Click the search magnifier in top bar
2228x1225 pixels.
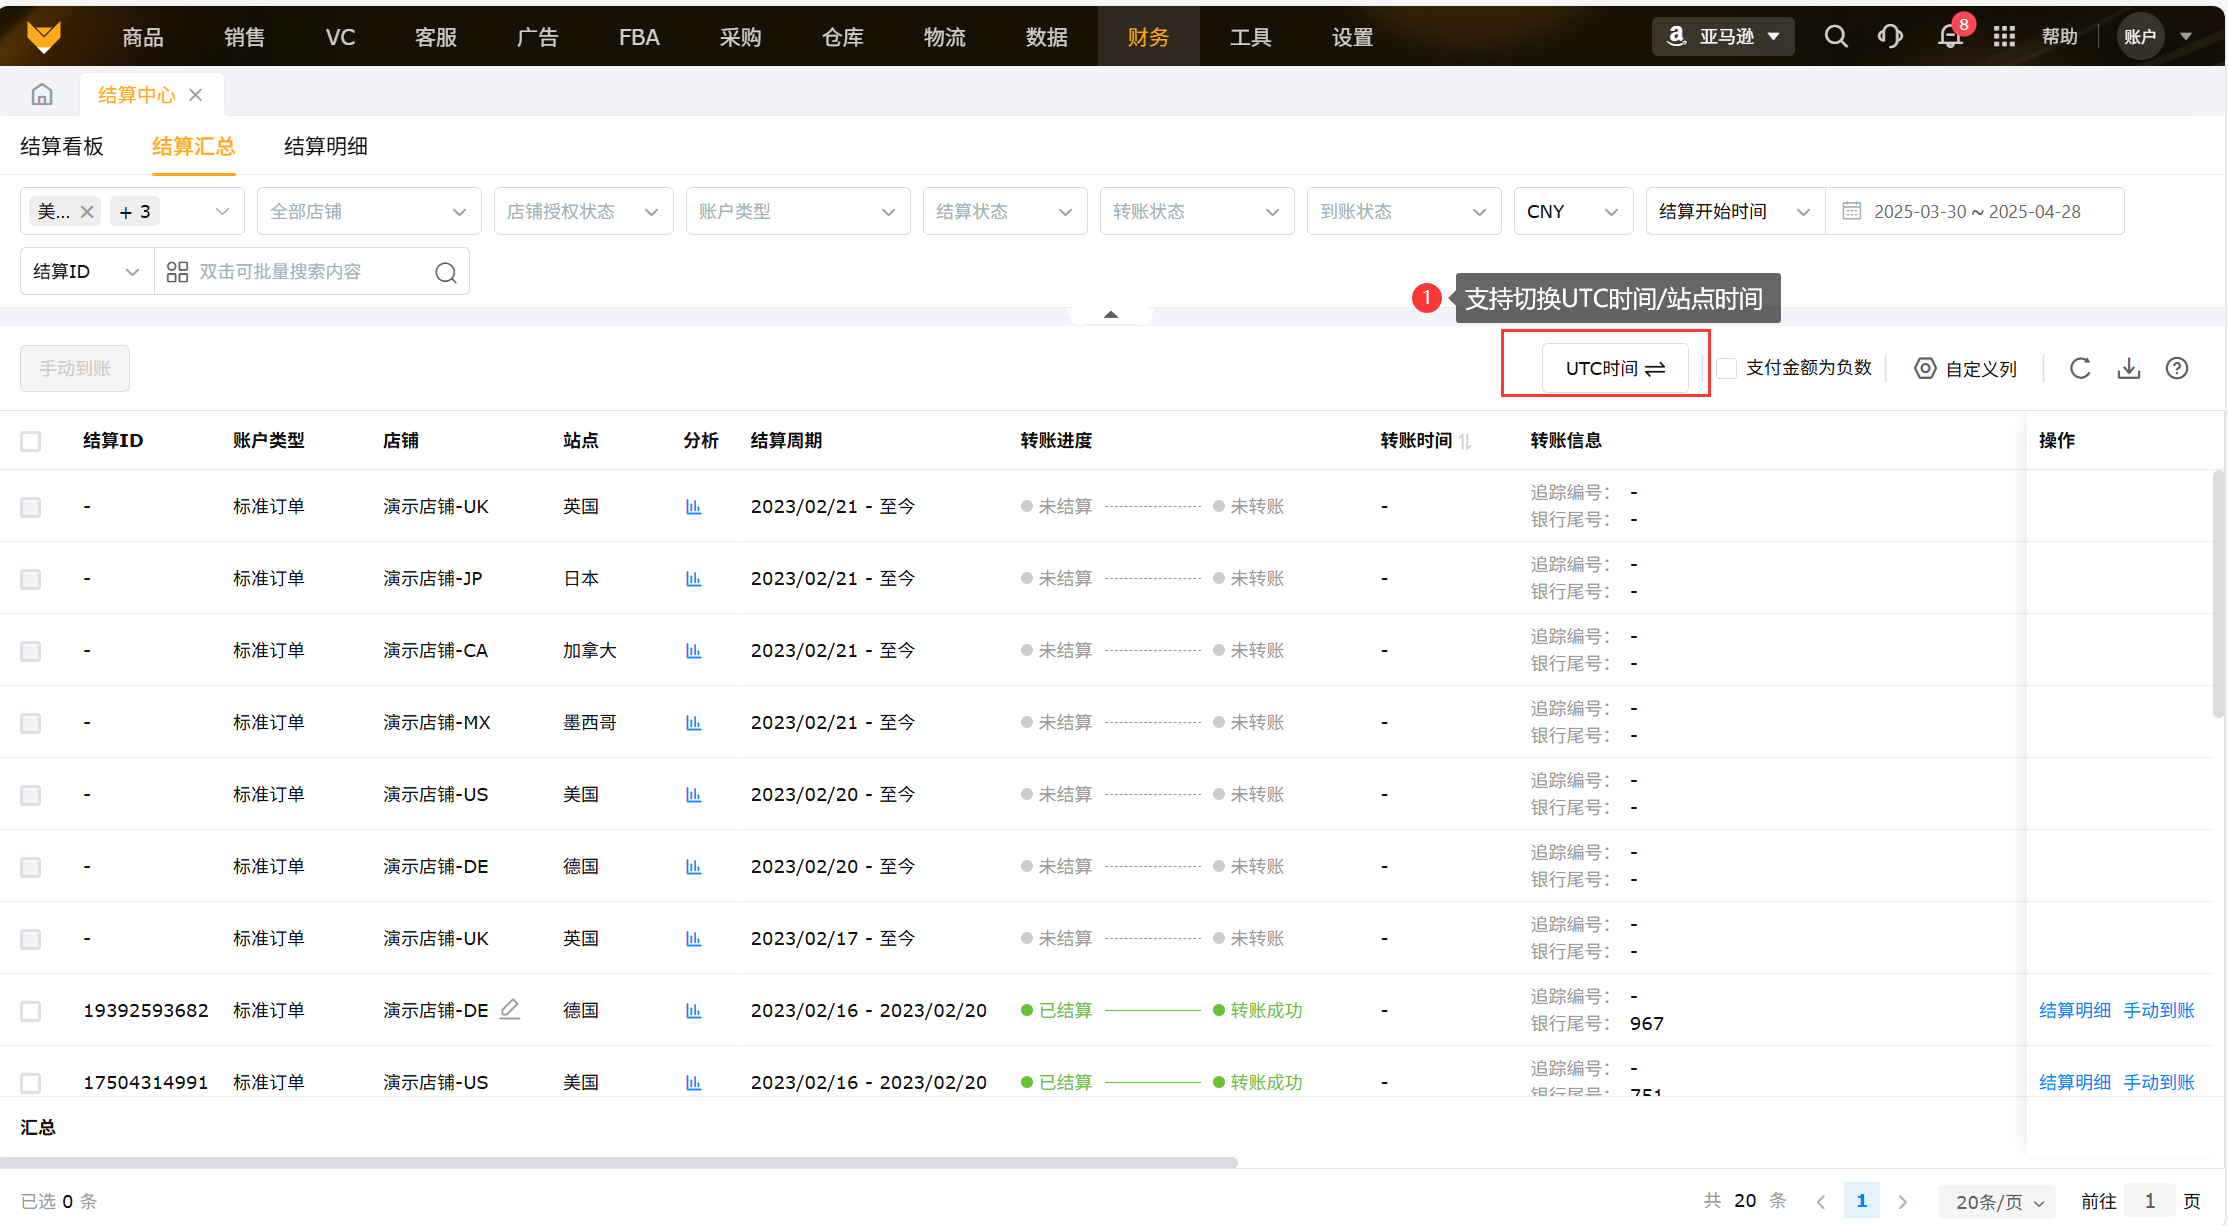tap(1835, 37)
